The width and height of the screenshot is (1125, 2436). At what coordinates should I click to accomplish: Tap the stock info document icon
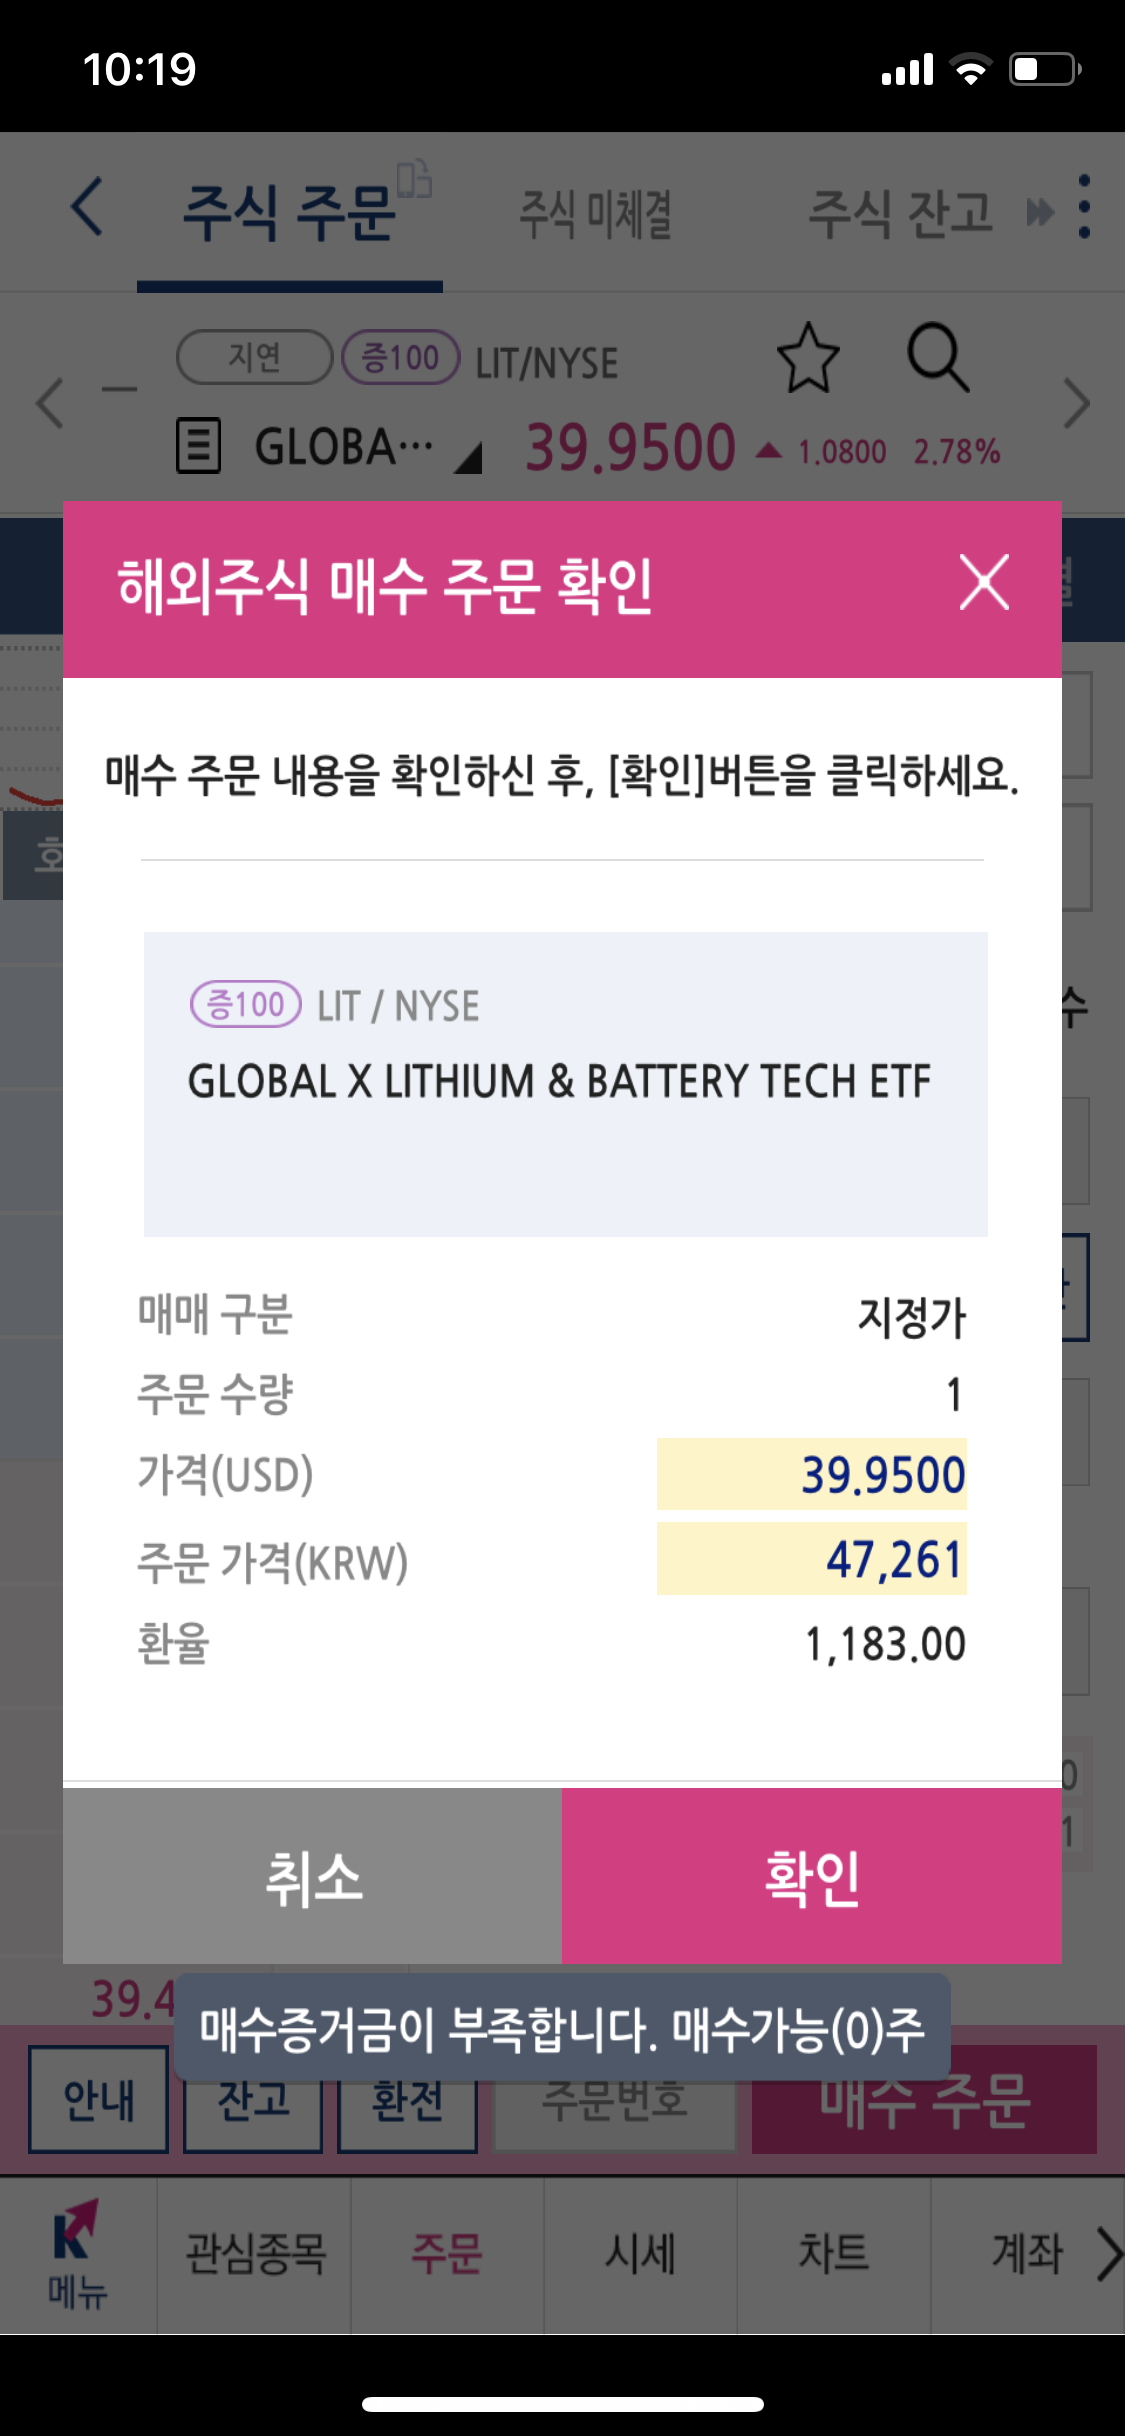(198, 446)
